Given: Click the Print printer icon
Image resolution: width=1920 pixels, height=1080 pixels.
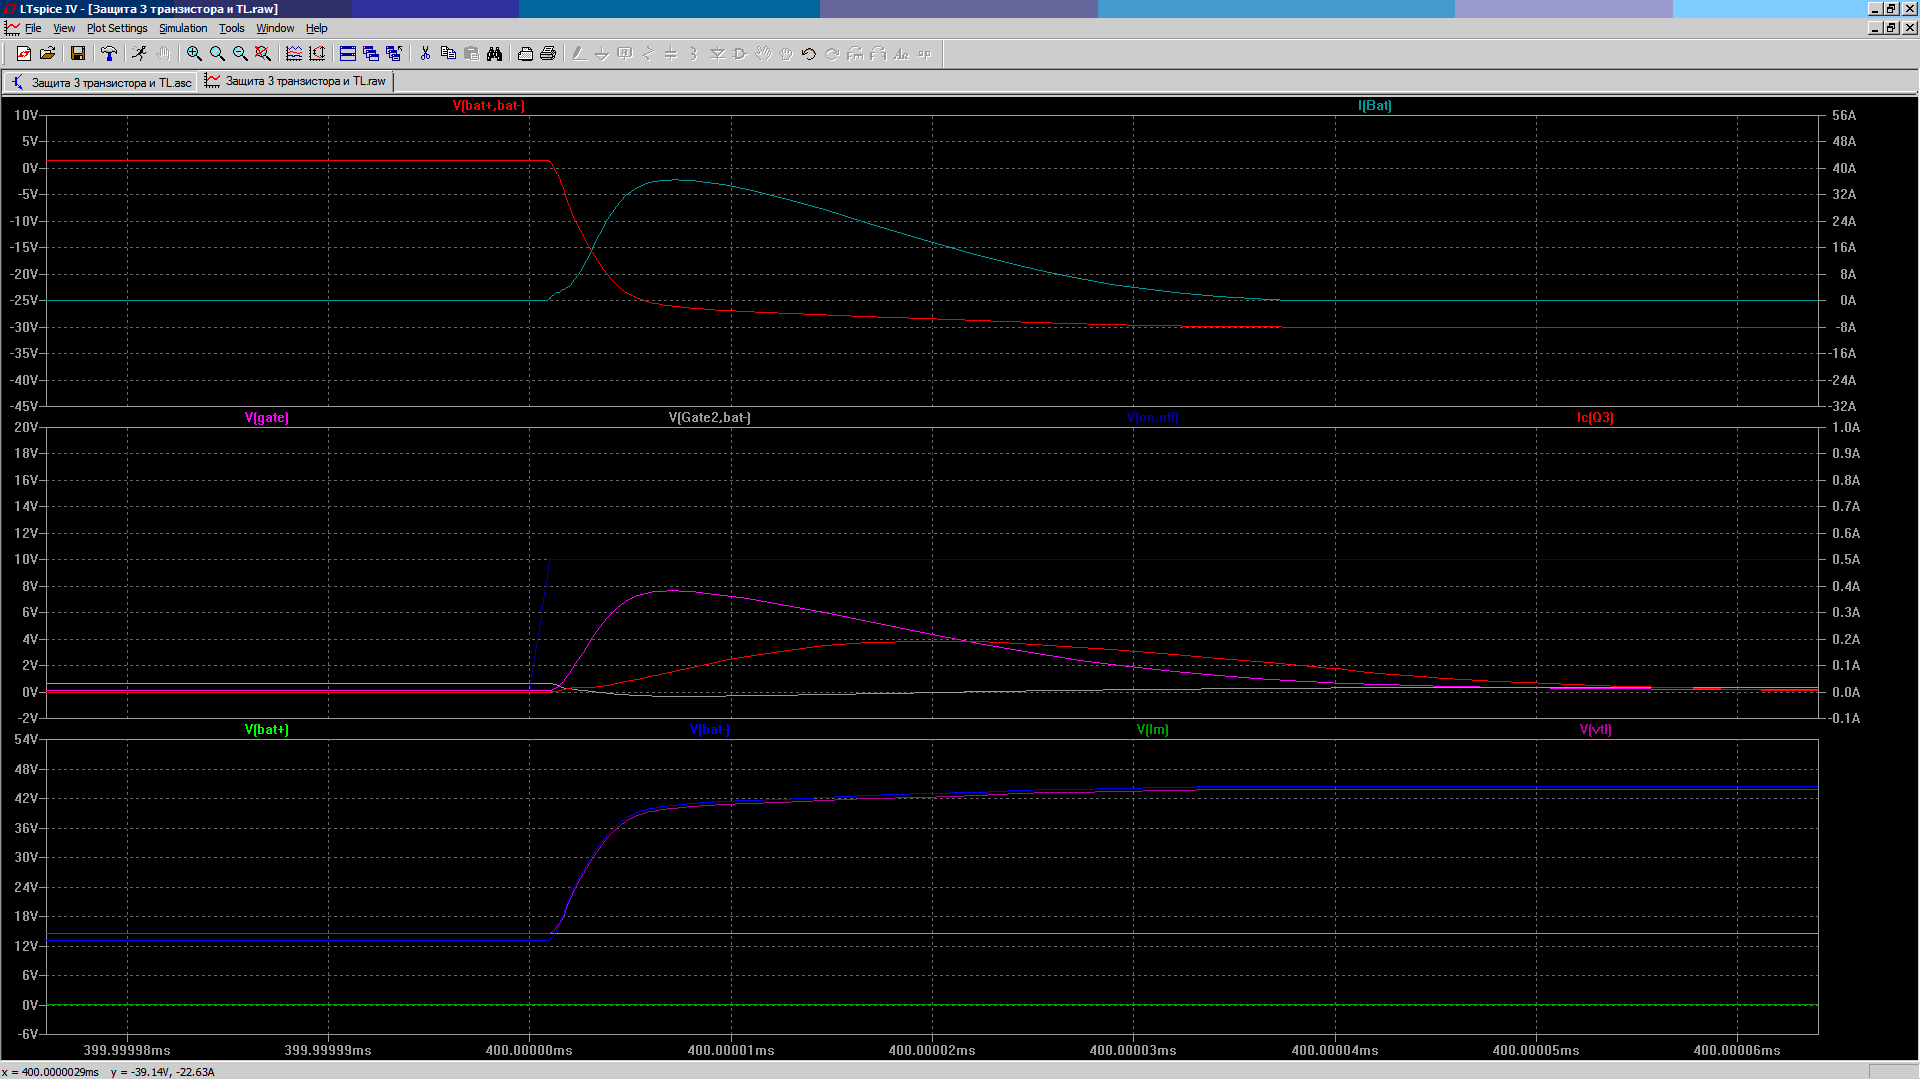Looking at the screenshot, I should pyautogui.click(x=548, y=54).
